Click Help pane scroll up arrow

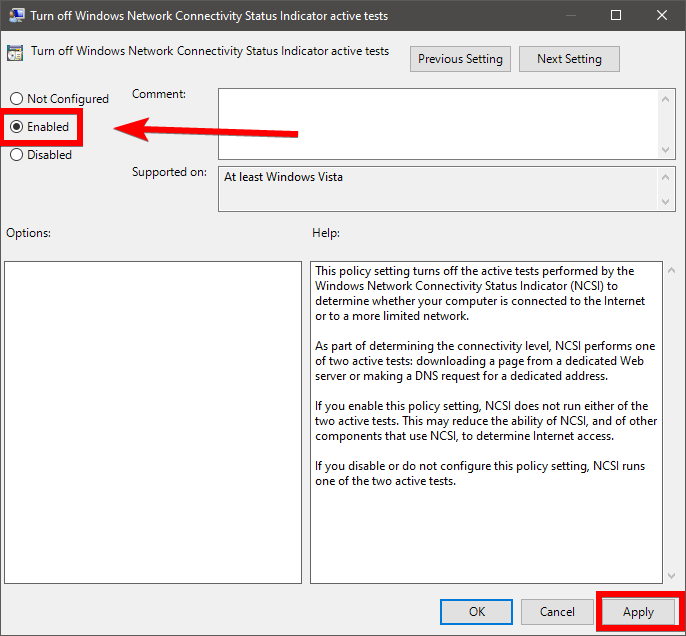672,271
